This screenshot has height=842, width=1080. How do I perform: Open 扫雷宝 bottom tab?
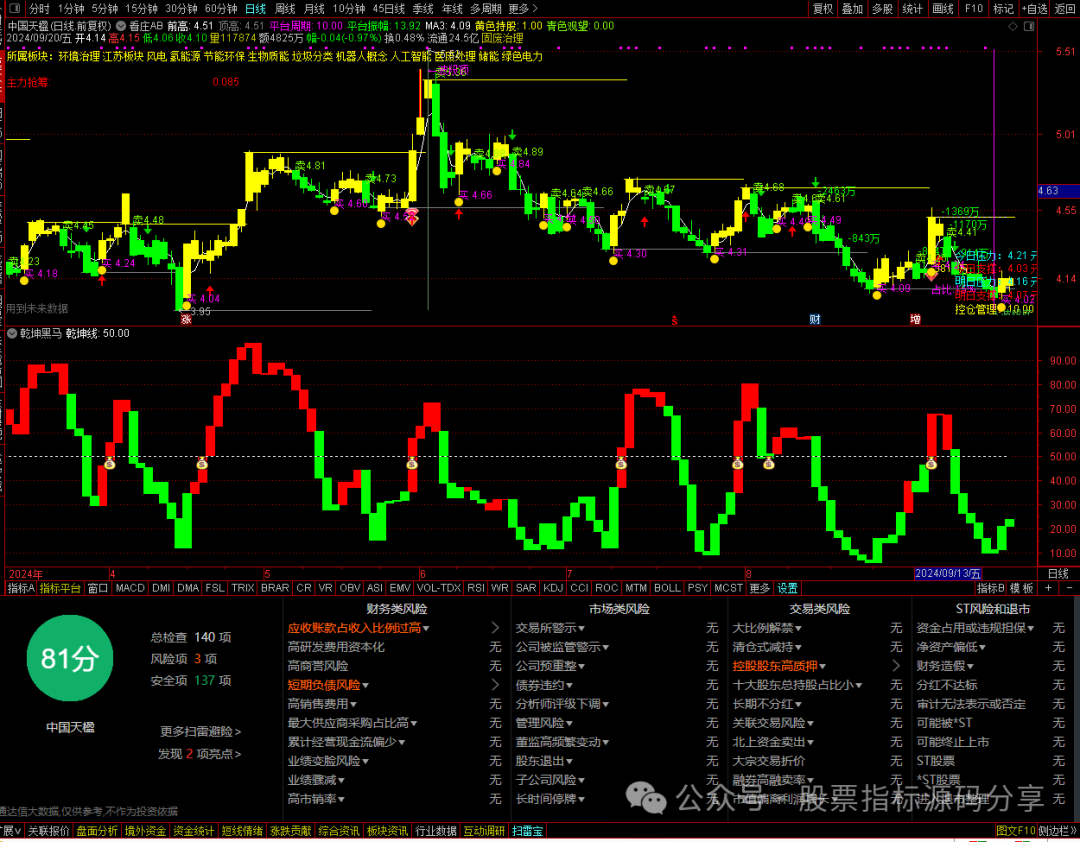pyautogui.click(x=527, y=831)
